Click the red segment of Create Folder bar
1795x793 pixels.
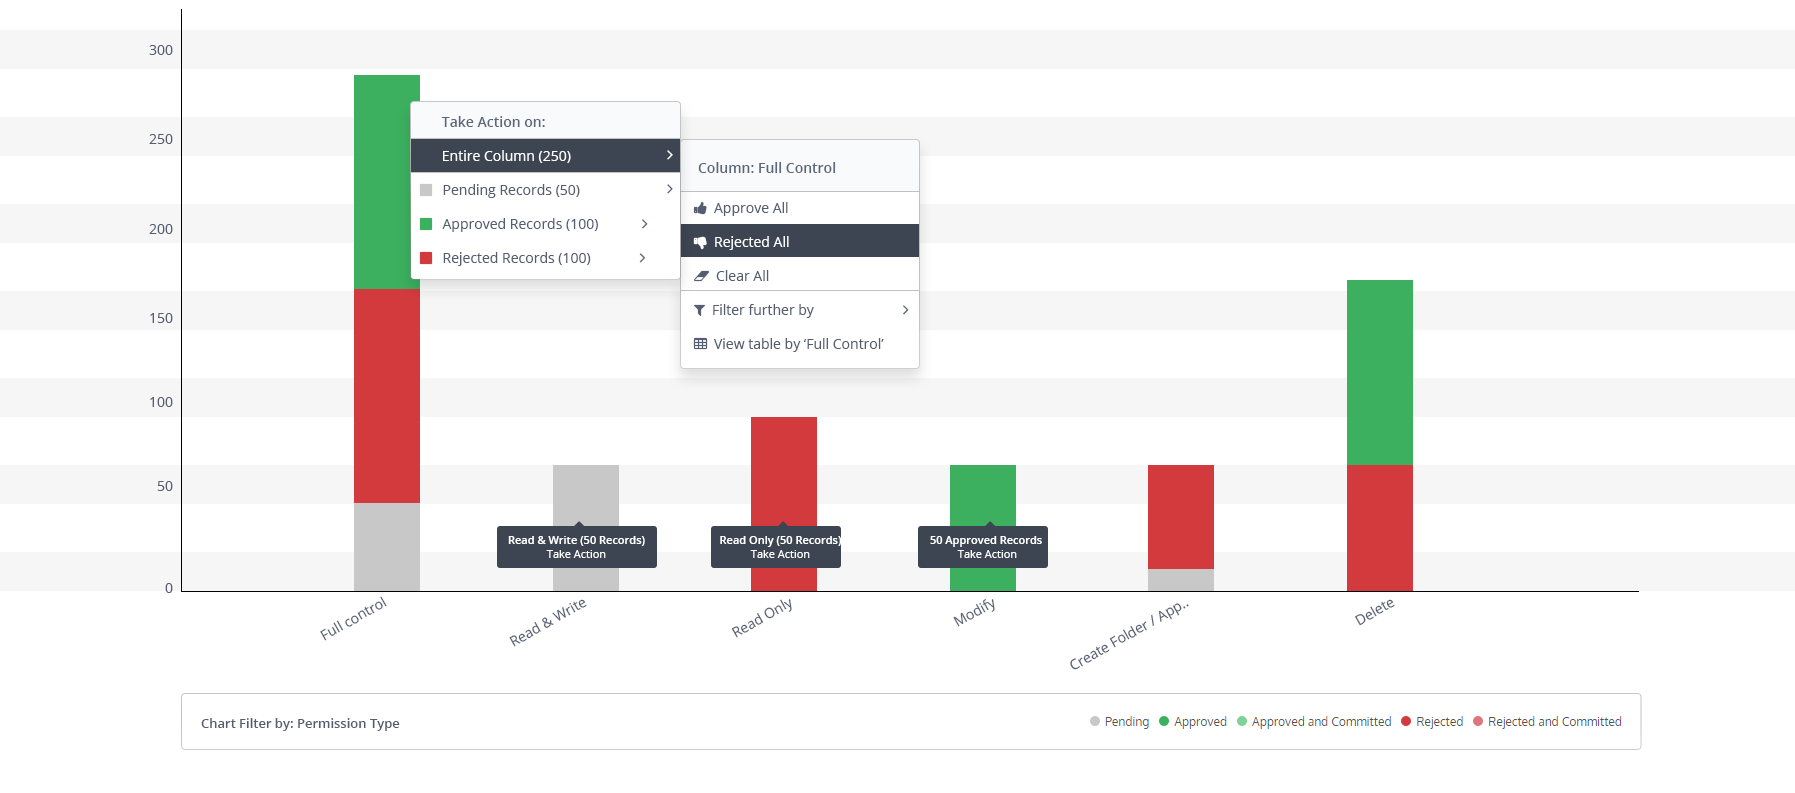coord(1180,516)
